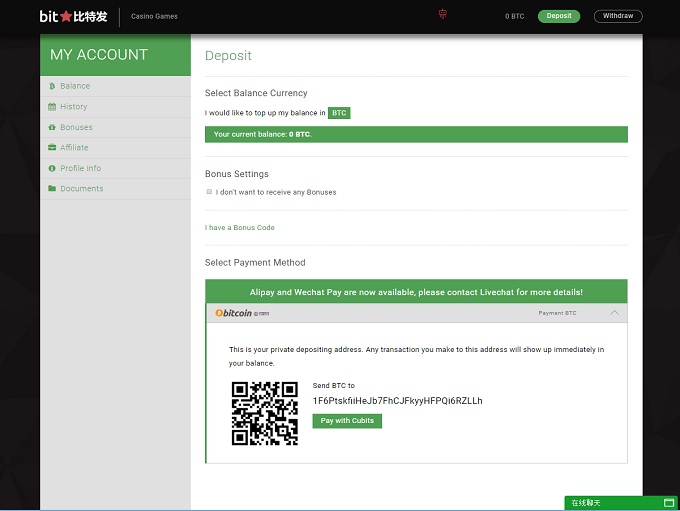Click the Bitcoin logo in payment row
Screen dimensions: 680x511
tap(234, 313)
